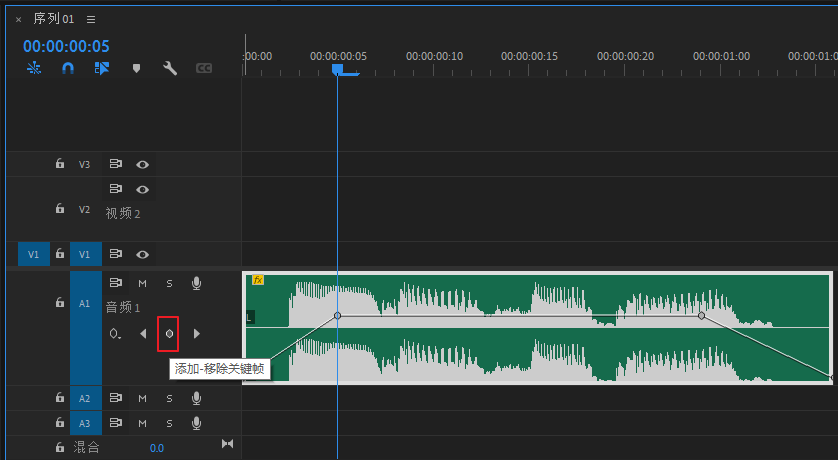The image size is (838, 460).
Task: Open show keyframes dropdown on A1
Action: (x=116, y=333)
